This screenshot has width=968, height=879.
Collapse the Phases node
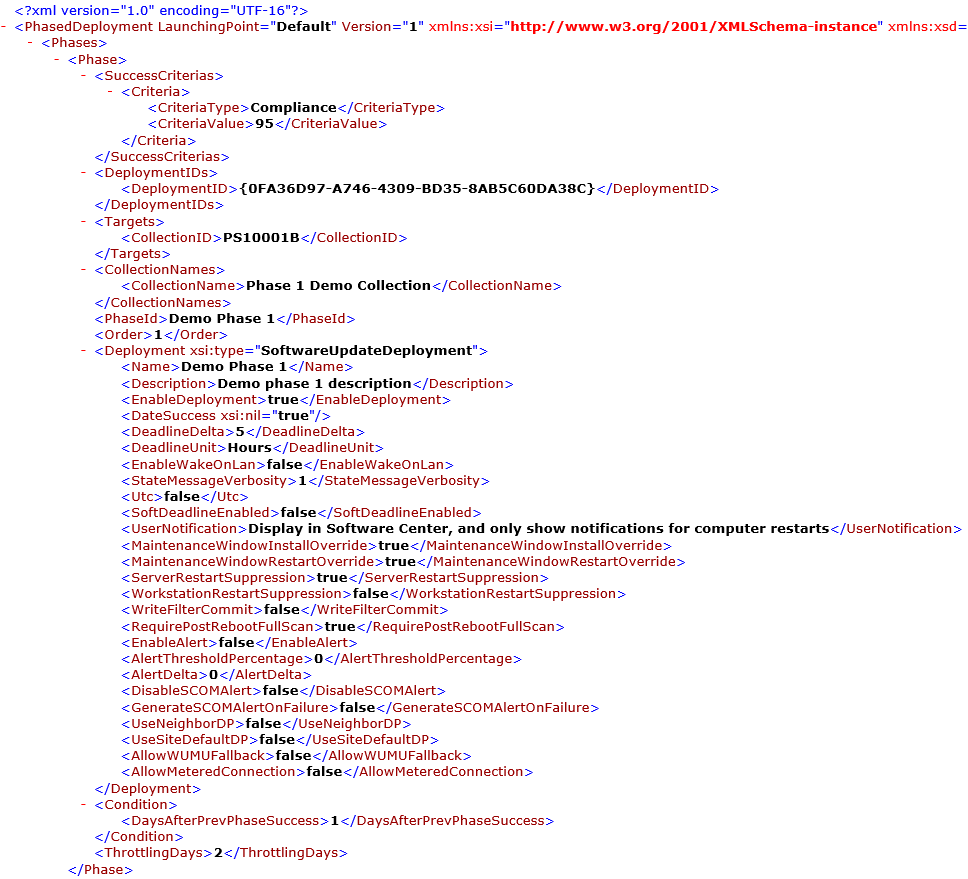pos(30,43)
